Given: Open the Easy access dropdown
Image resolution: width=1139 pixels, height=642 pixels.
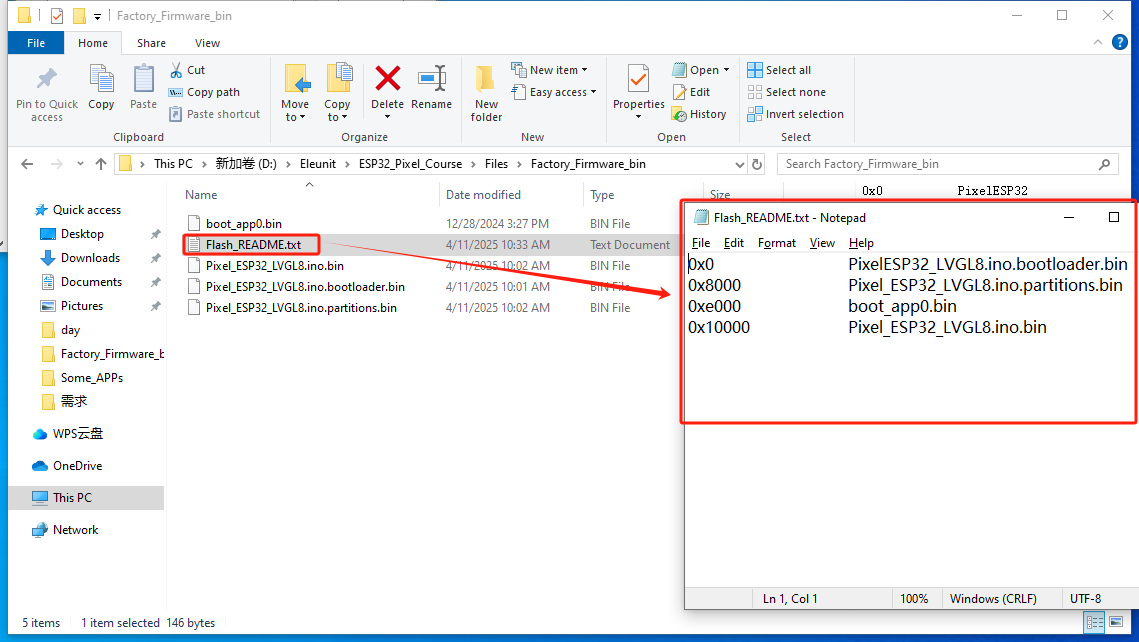Looking at the screenshot, I should pyautogui.click(x=554, y=92).
